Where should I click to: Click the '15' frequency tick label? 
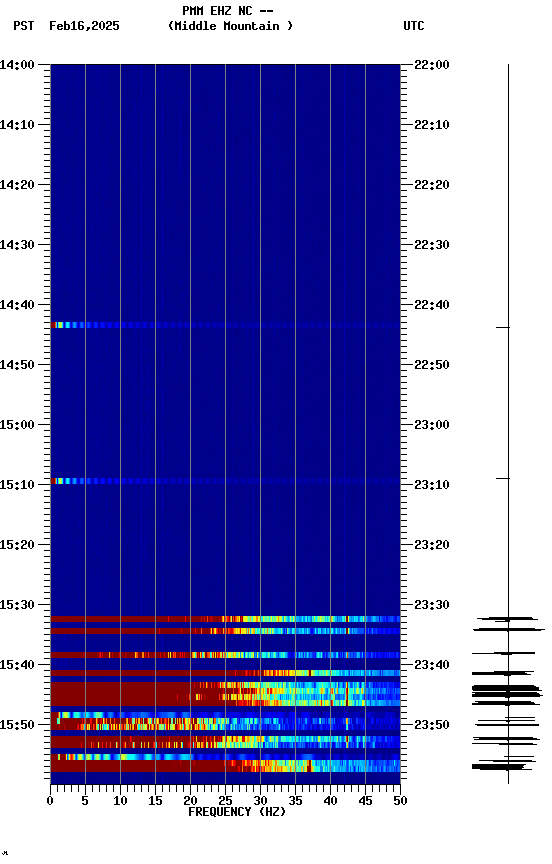[155, 801]
